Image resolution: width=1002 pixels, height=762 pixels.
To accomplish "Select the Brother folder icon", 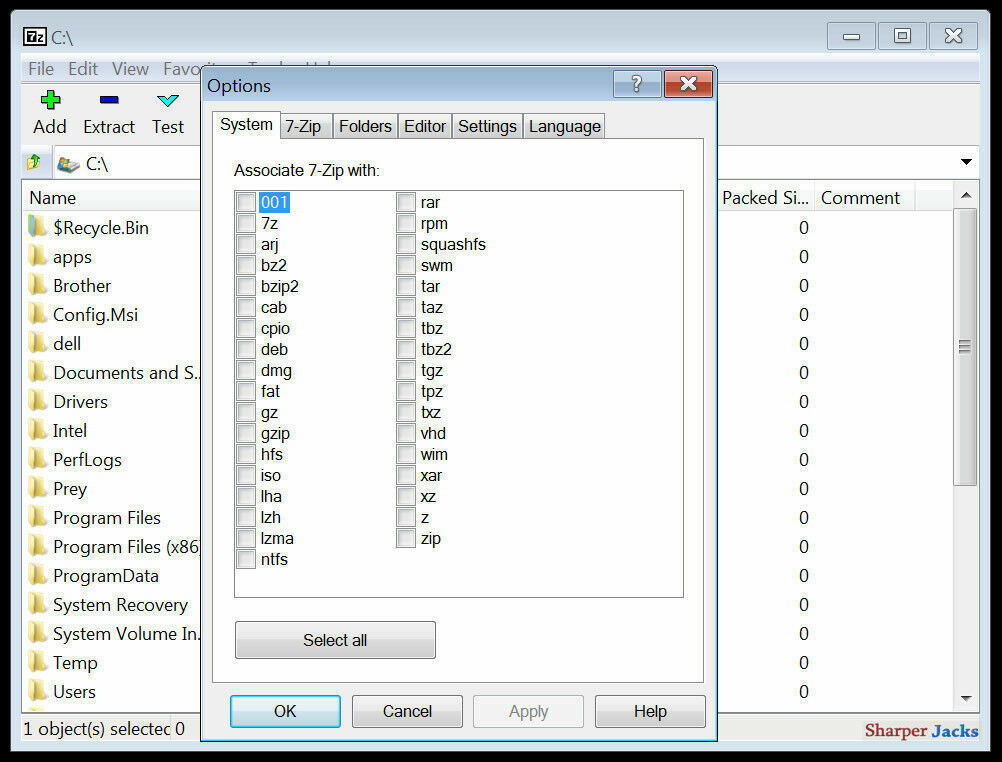I will [38, 284].
